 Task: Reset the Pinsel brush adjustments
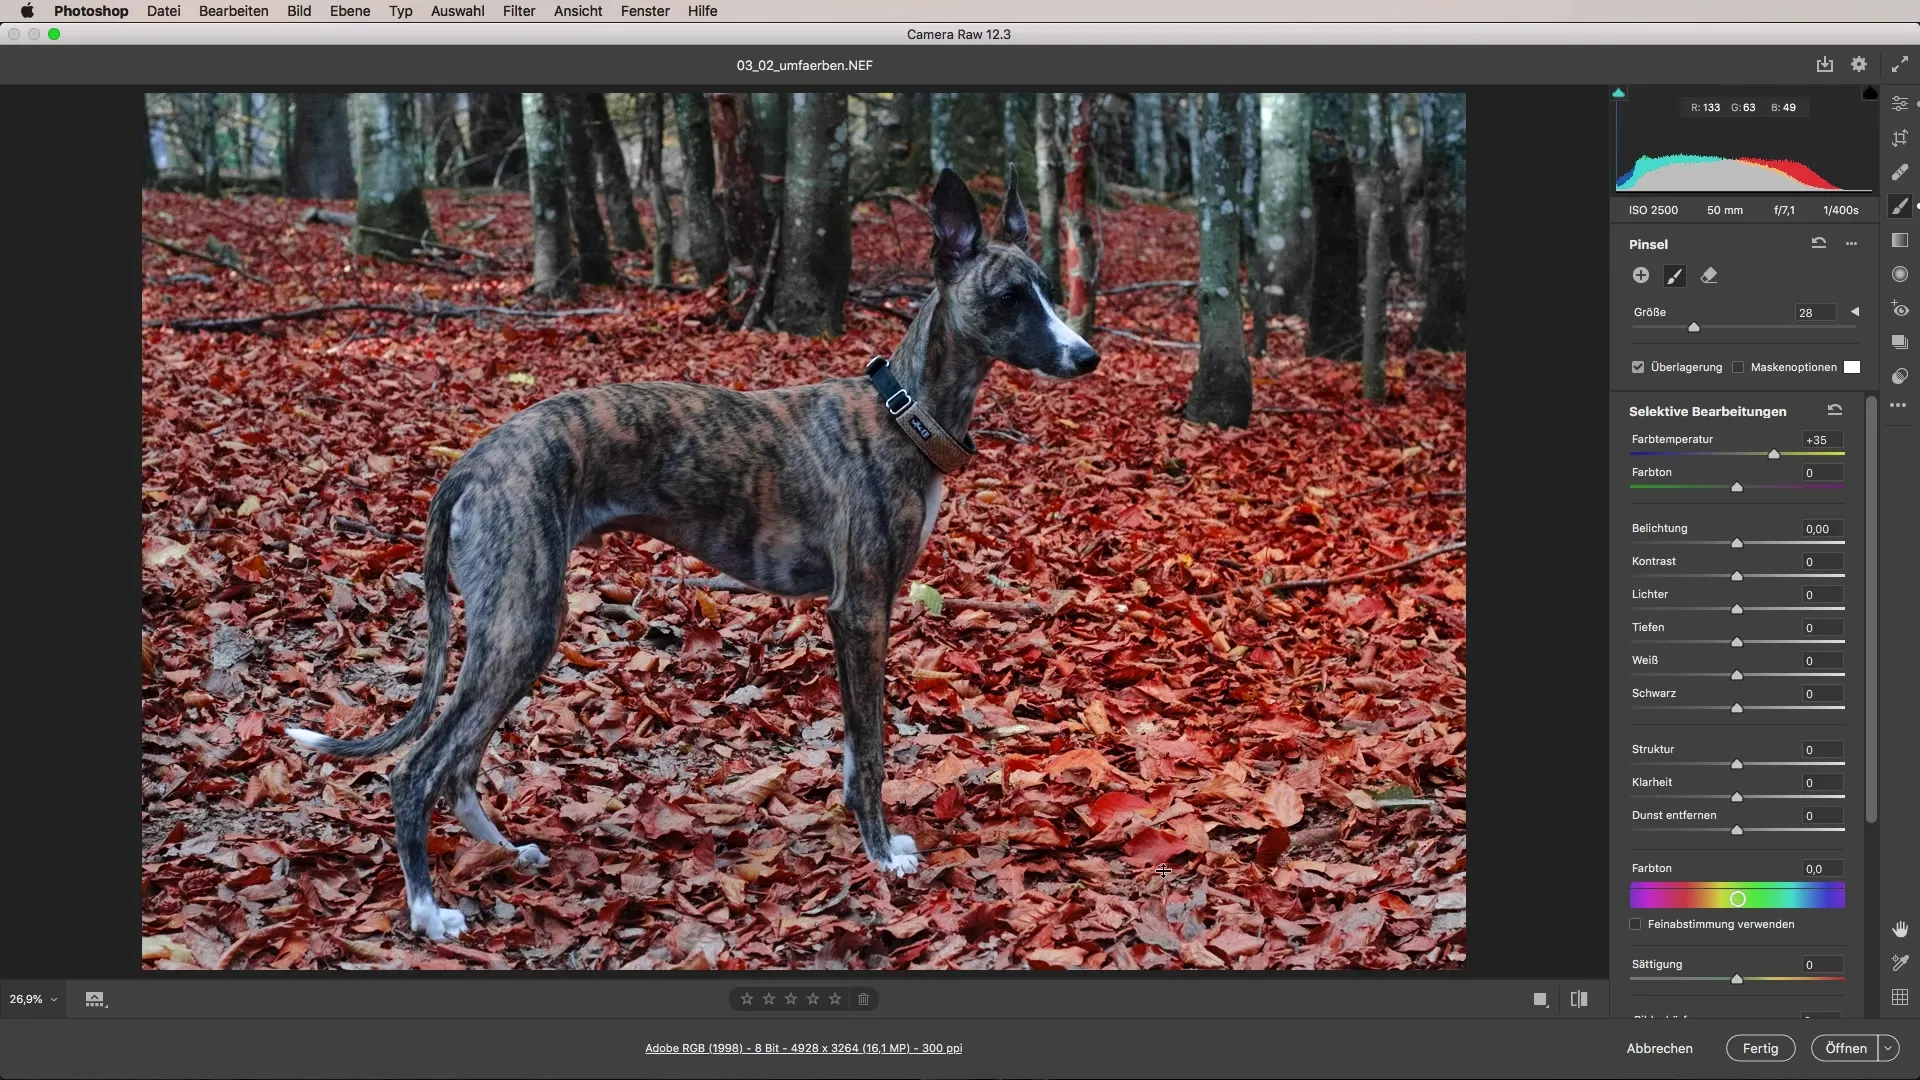pyautogui.click(x=1819, y=243)
